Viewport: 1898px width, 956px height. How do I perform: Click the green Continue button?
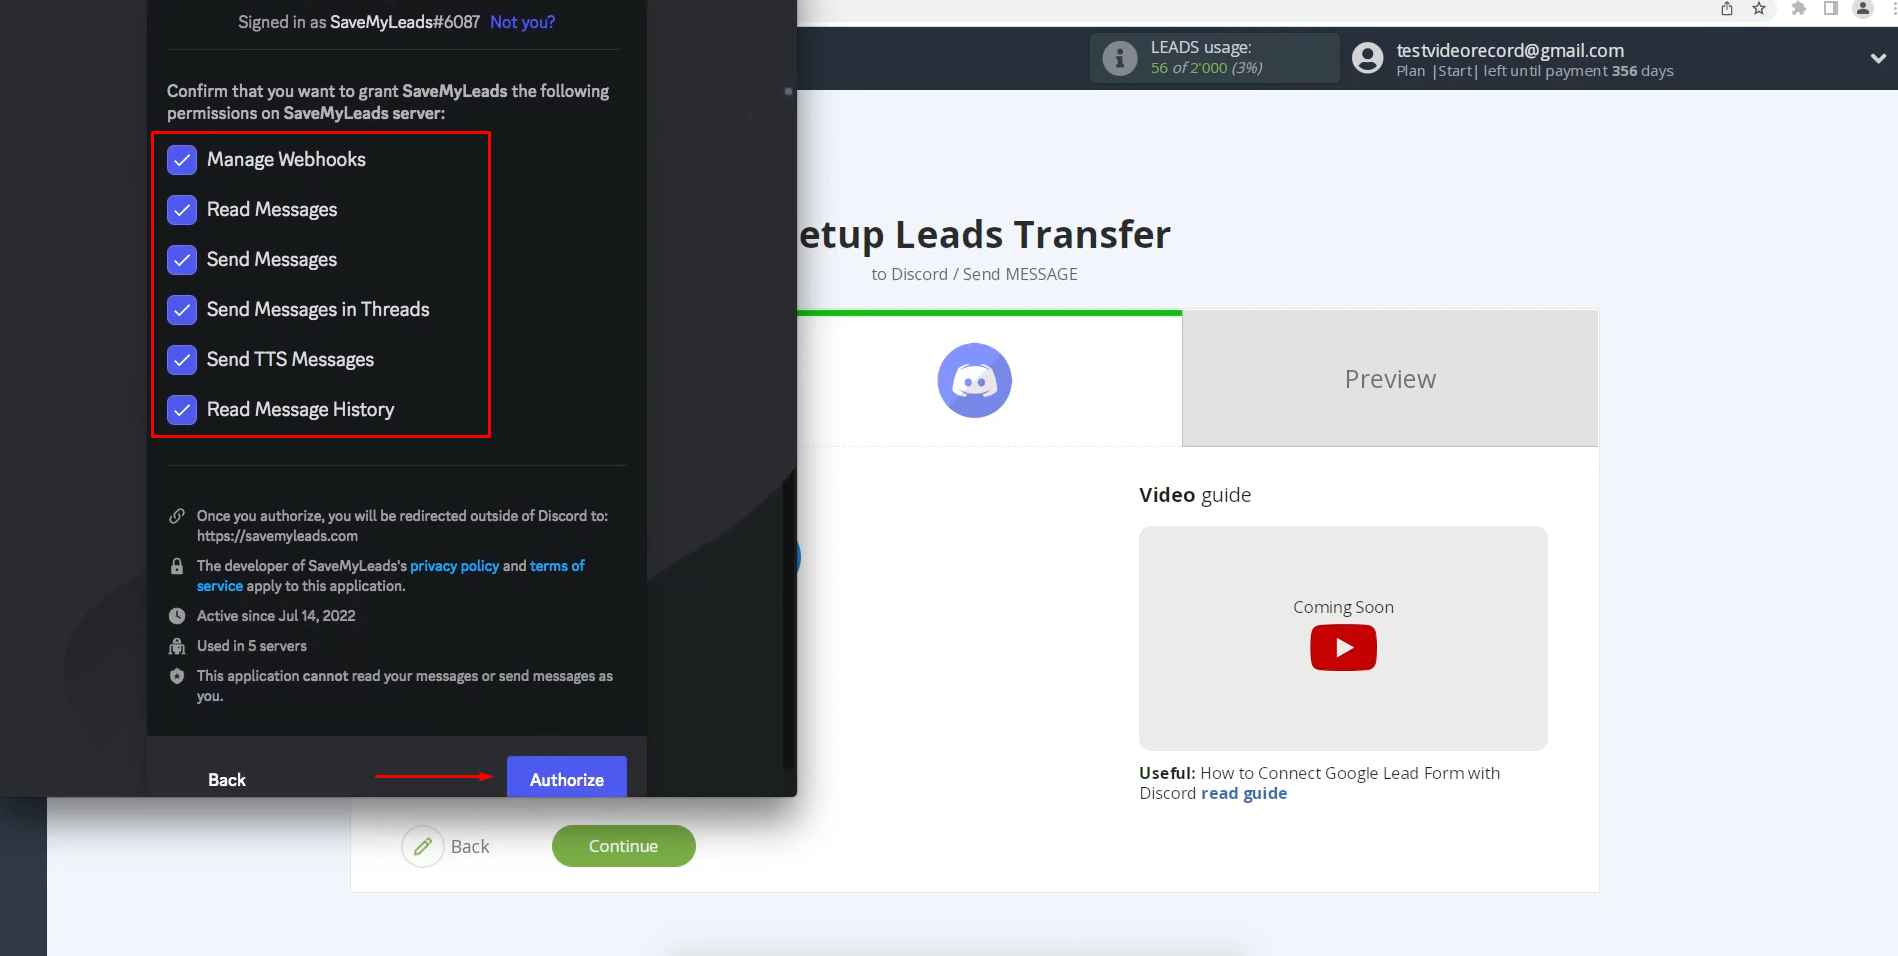[623, 846]
